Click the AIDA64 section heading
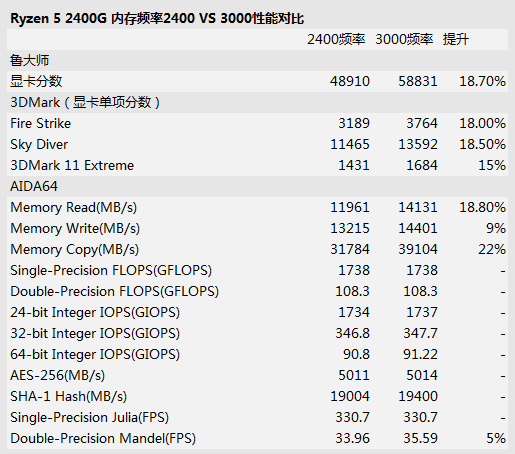 pyautogui.click(x=34, y=186)
